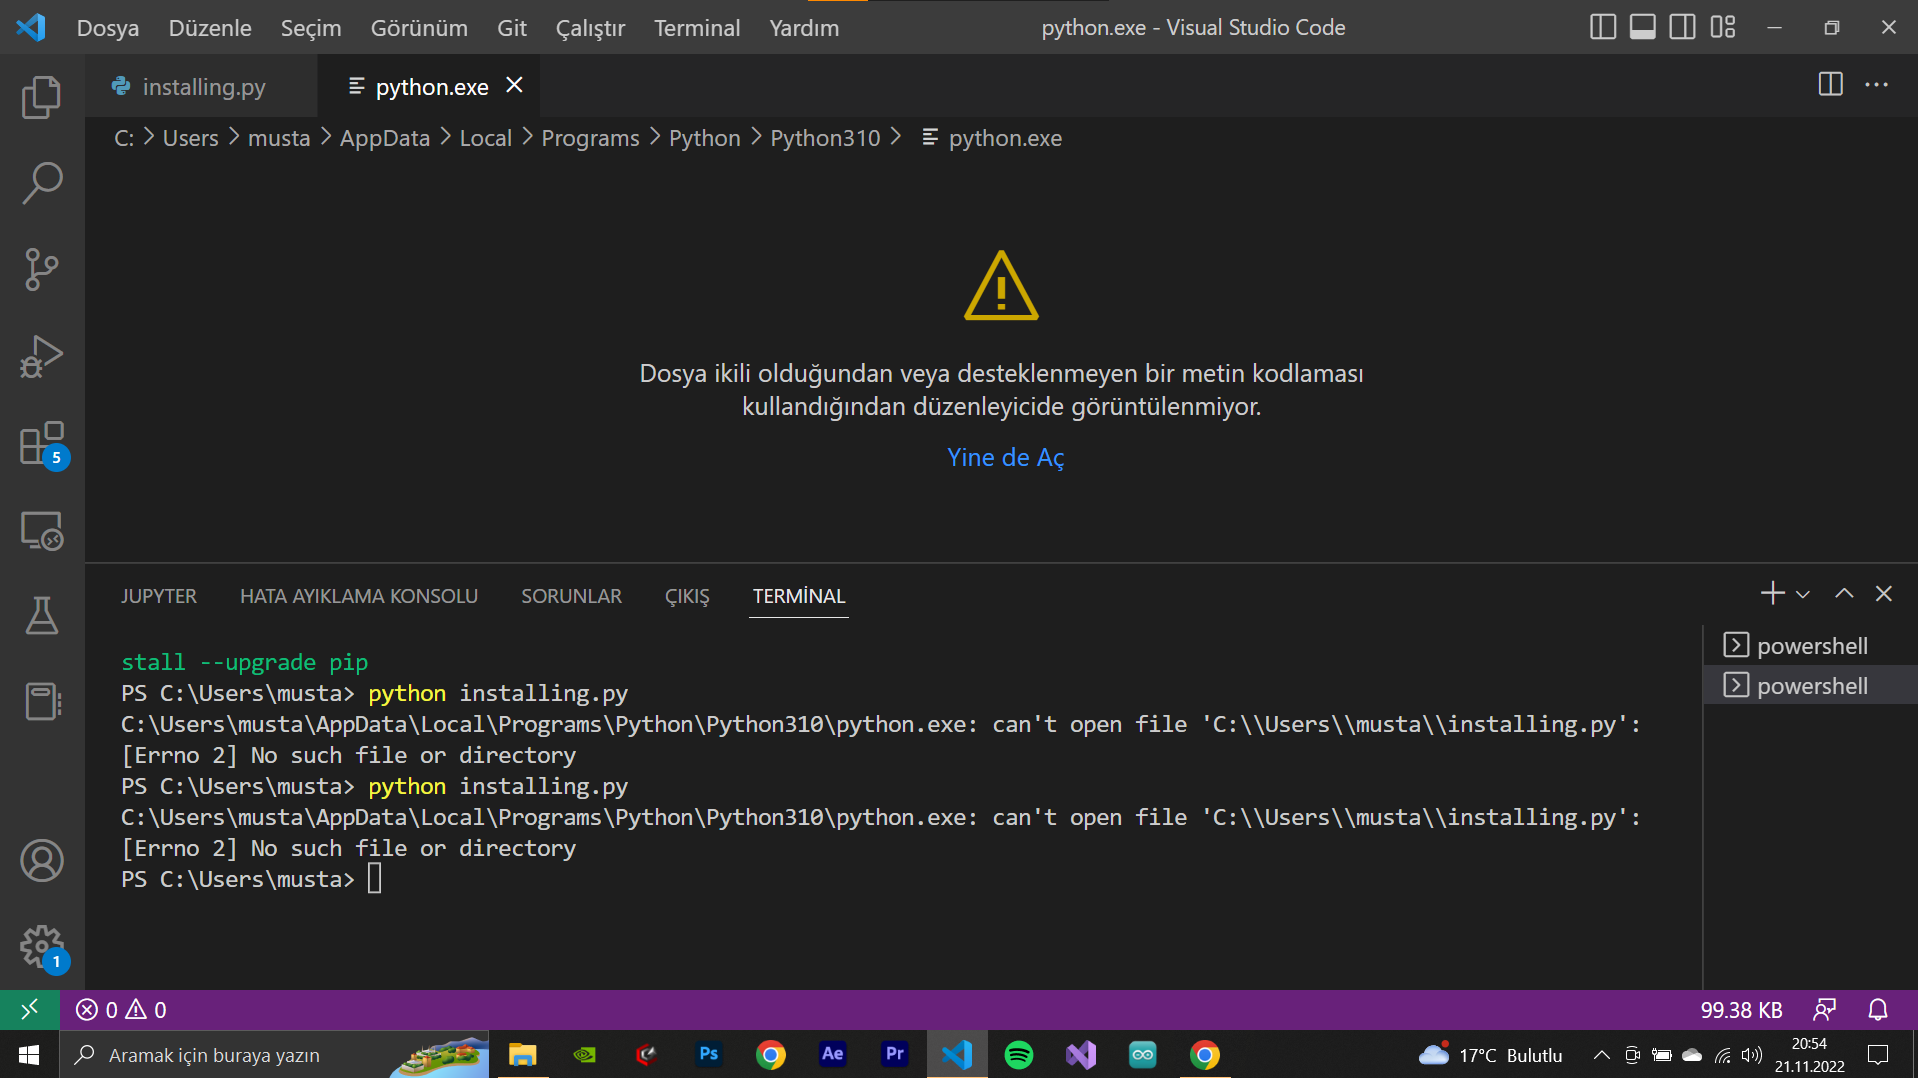Open the HATA AYIKLAMA KONSOLU tab
1918x1078 pixels.
[359, 596]
